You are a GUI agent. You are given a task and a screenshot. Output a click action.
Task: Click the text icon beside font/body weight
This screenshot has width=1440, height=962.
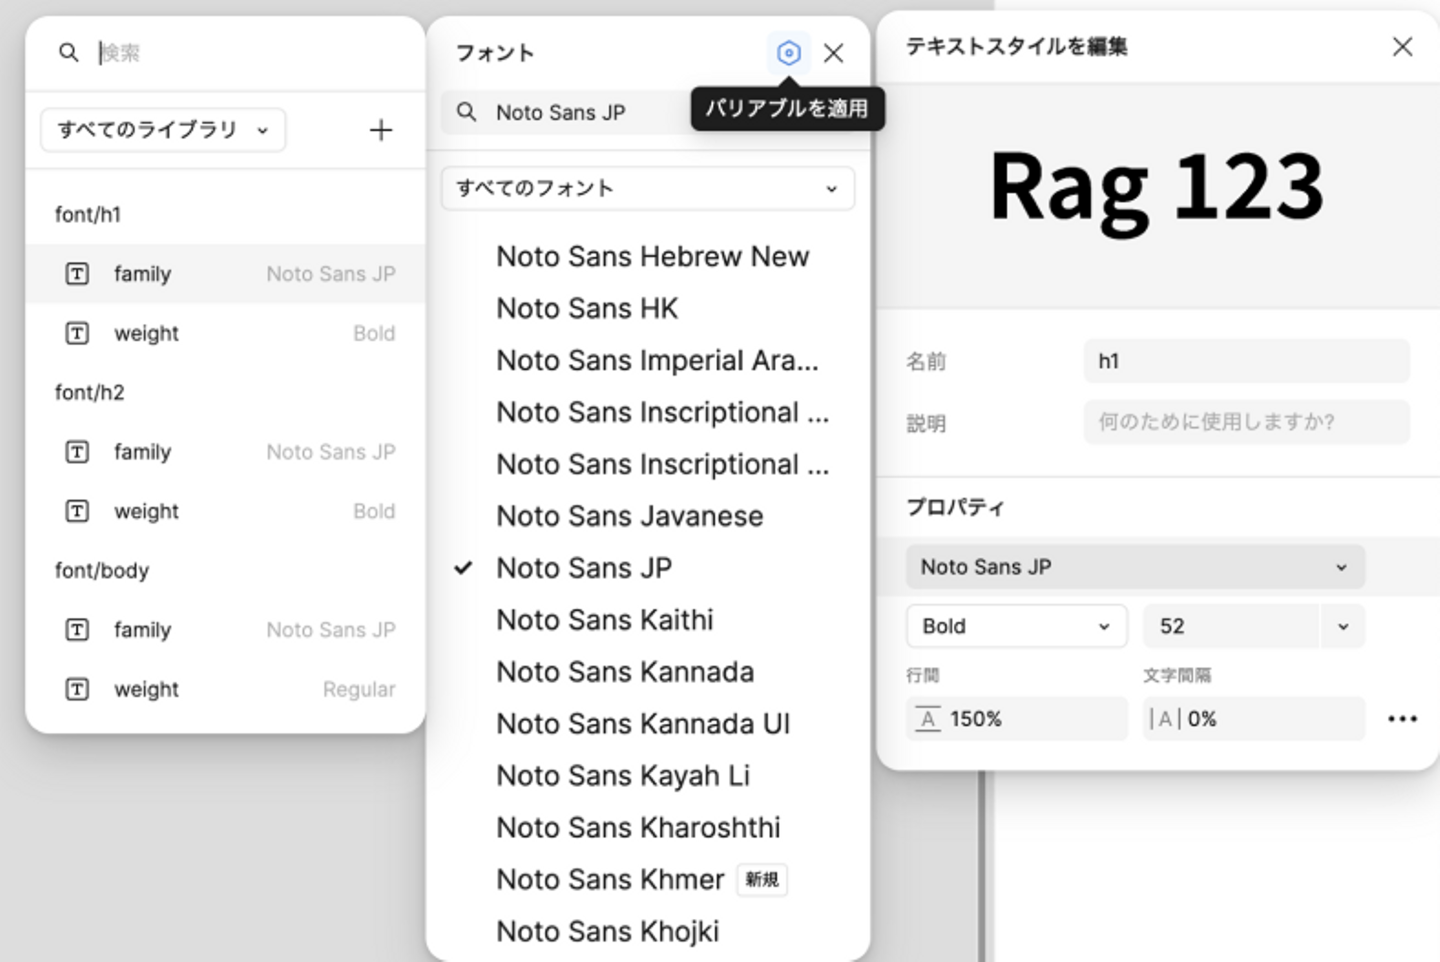coord(77,690)
